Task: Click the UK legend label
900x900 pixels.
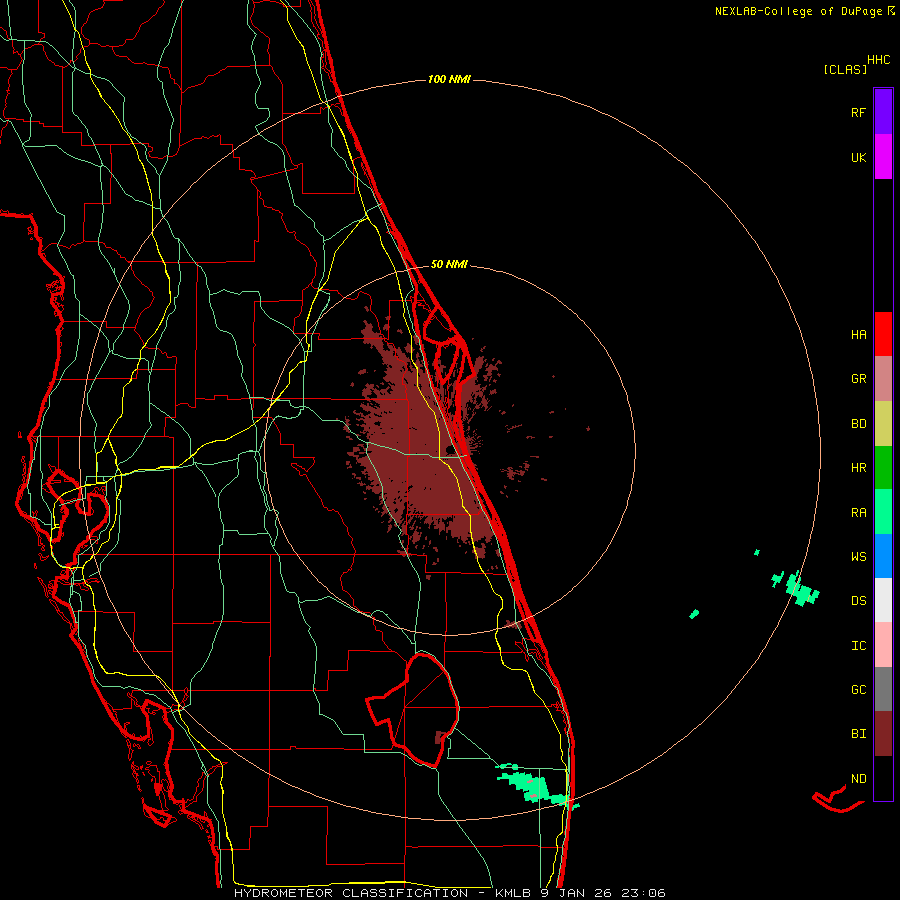Action: coord(858,157)
